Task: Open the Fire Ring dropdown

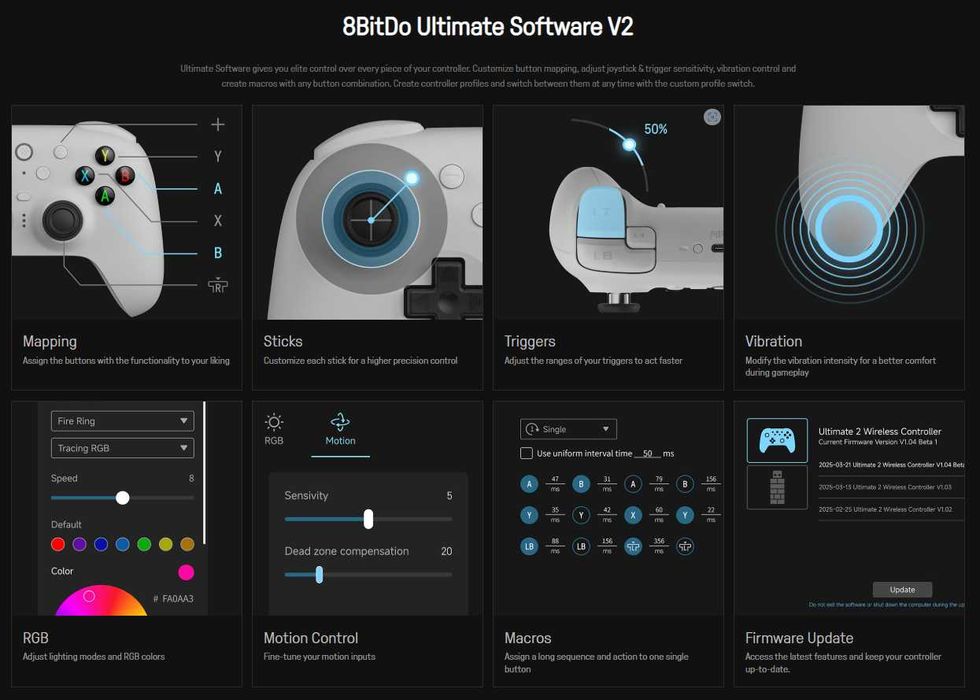Action: pyautogui.click(x=122, y=421)
